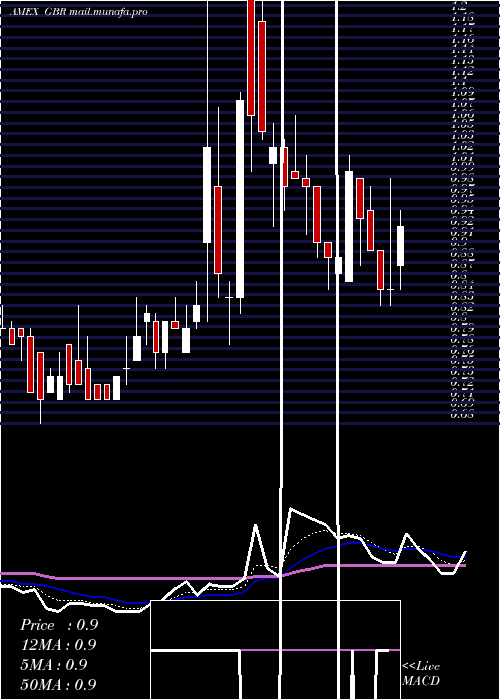
Task: Select the 5MA : 0.9 value
Action: [x=54, y=665]
